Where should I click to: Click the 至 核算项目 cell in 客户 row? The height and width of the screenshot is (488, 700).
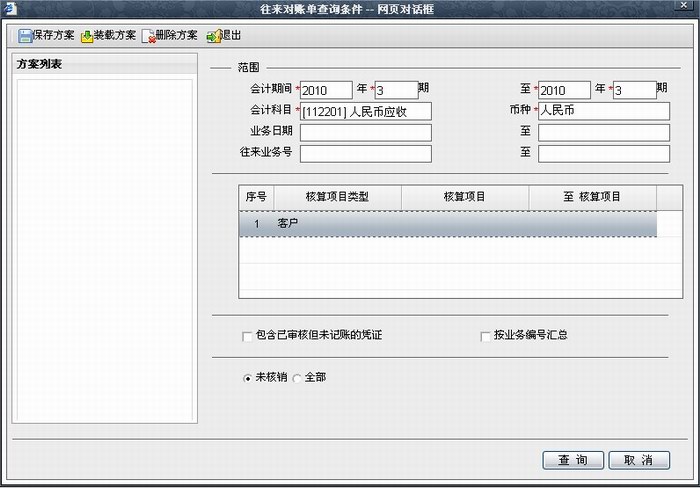click(x=592, y=224)
